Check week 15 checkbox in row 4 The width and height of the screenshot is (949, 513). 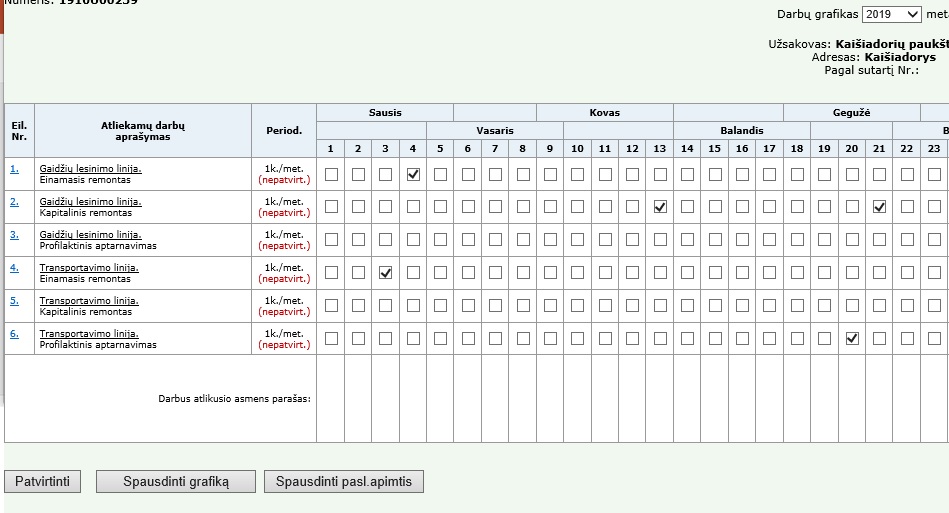coord(715,273)
